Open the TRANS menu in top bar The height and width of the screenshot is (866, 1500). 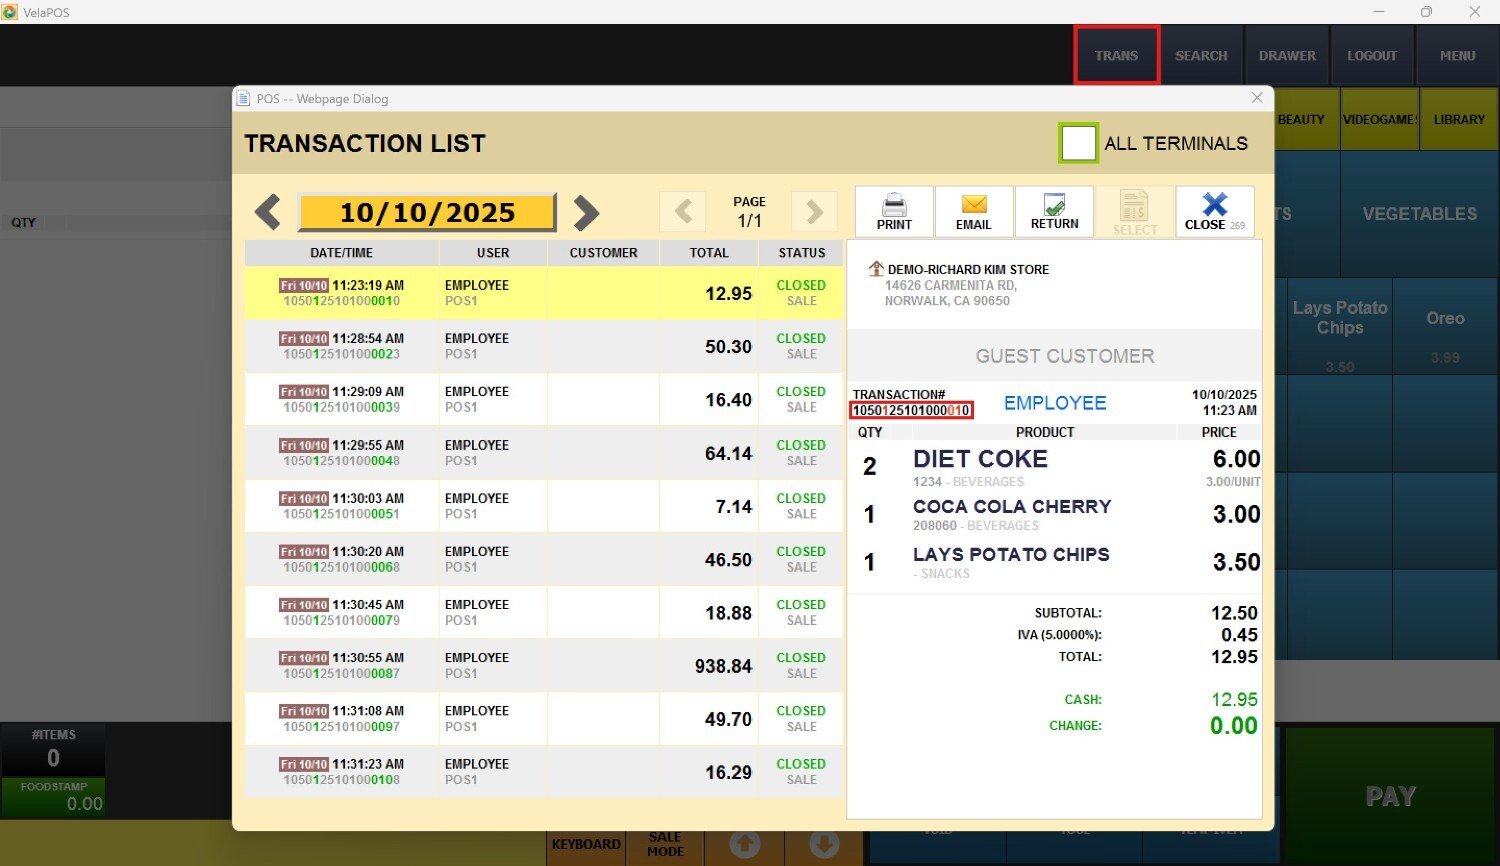[1116, 56]
